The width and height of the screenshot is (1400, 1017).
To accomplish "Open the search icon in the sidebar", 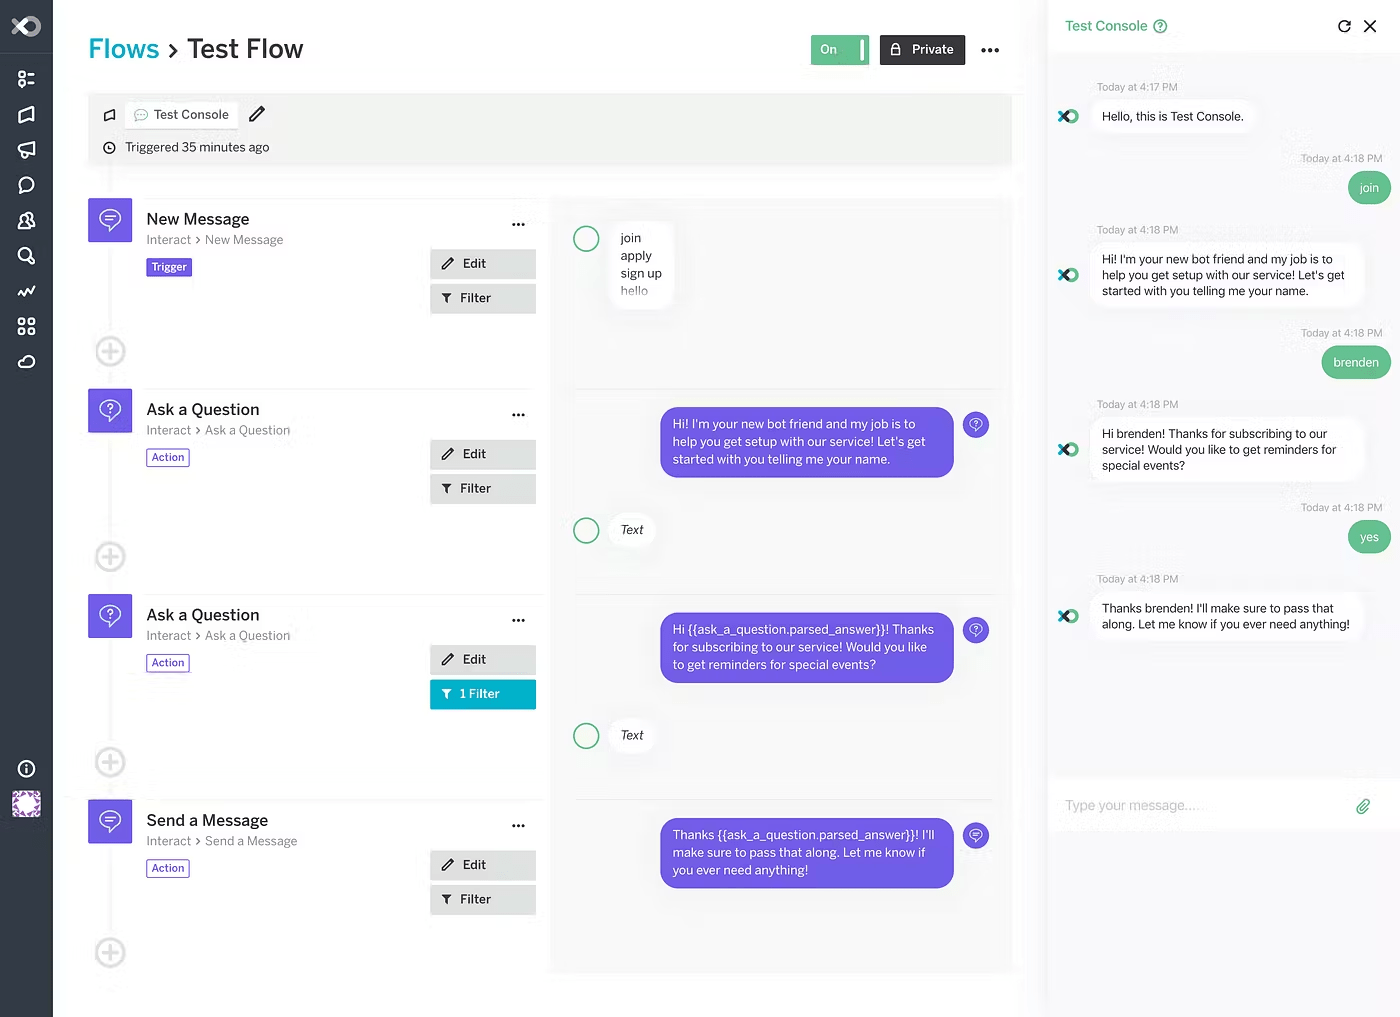I will click(x=26, y=256).
